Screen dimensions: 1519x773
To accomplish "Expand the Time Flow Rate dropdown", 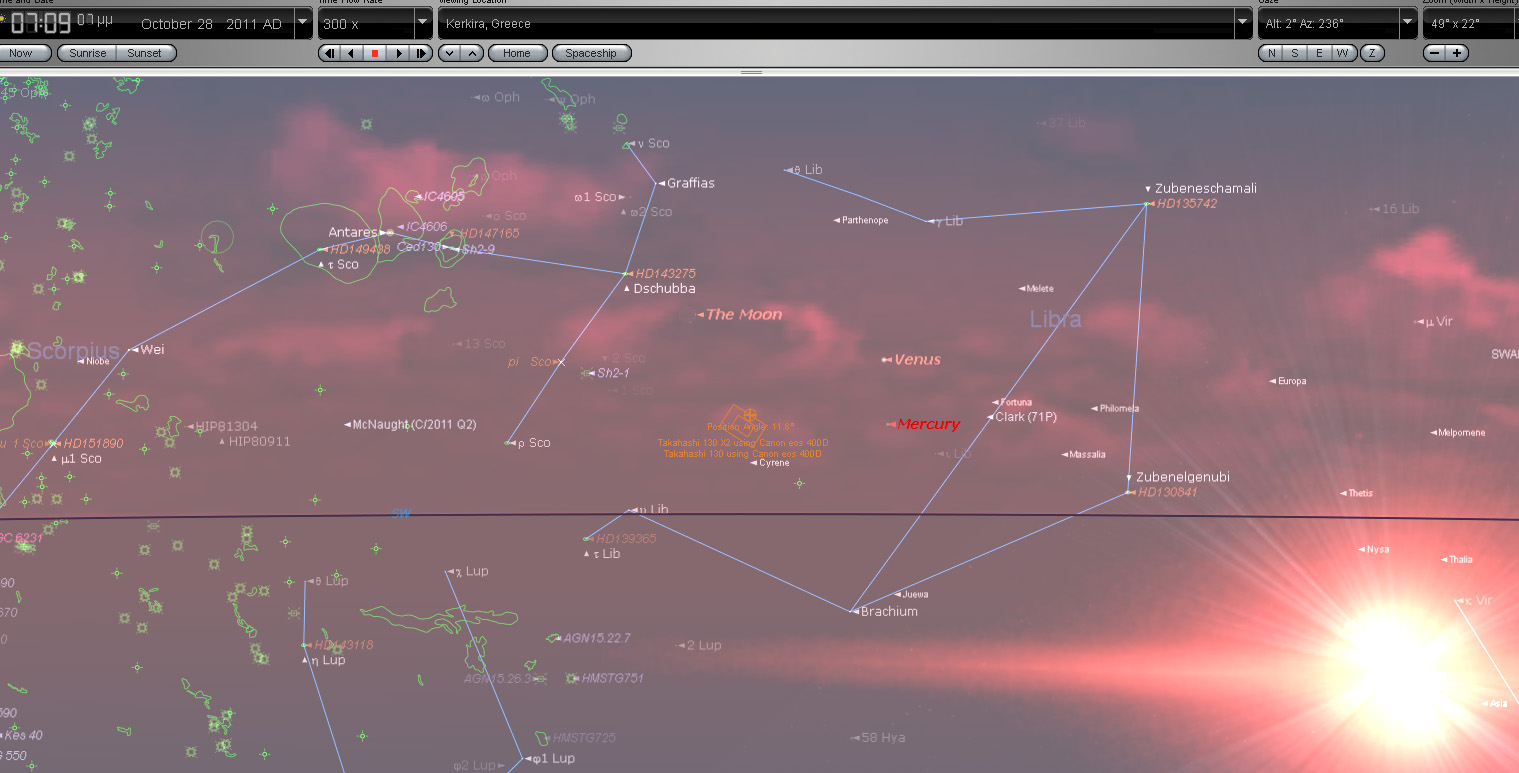I will (422, 23).
